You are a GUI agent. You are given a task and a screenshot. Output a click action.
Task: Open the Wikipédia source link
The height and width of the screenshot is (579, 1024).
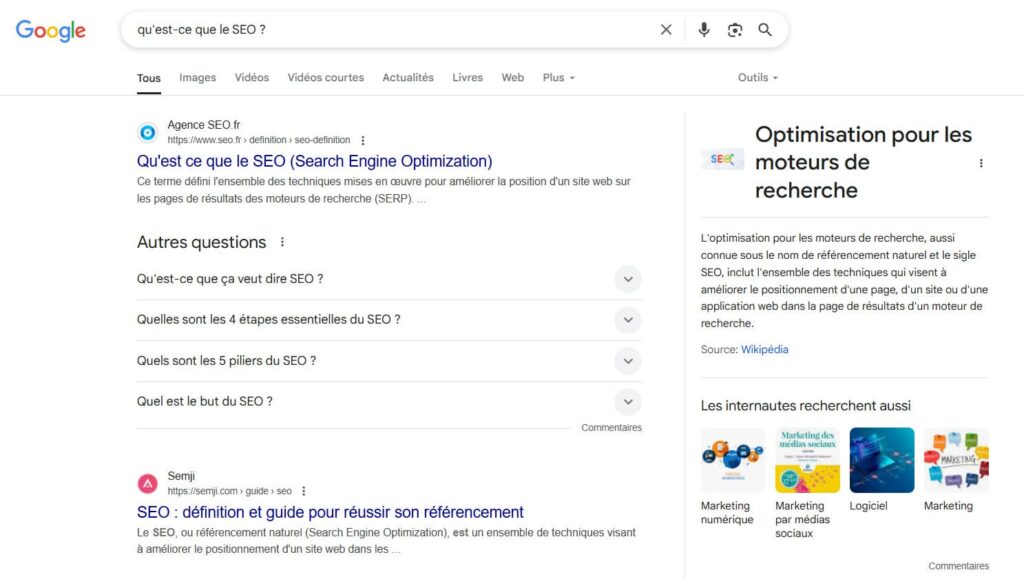coord(765,350)
